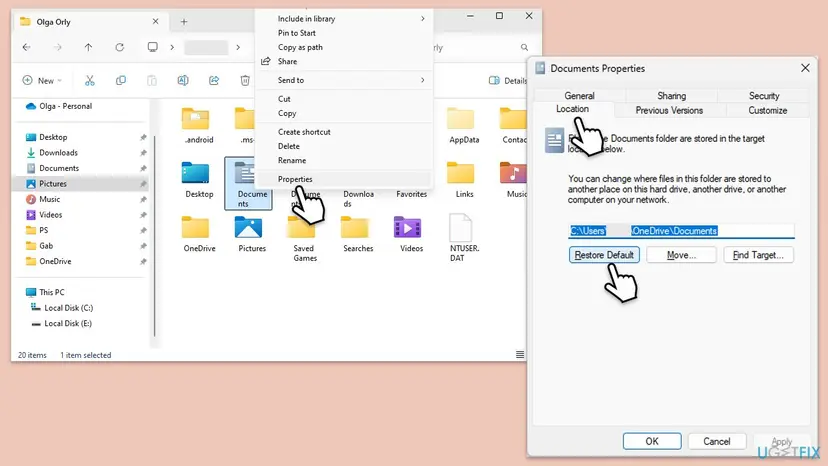Go up one folder level arrow
The height and width of the screenshot is (466, 828).
[88, 48]
